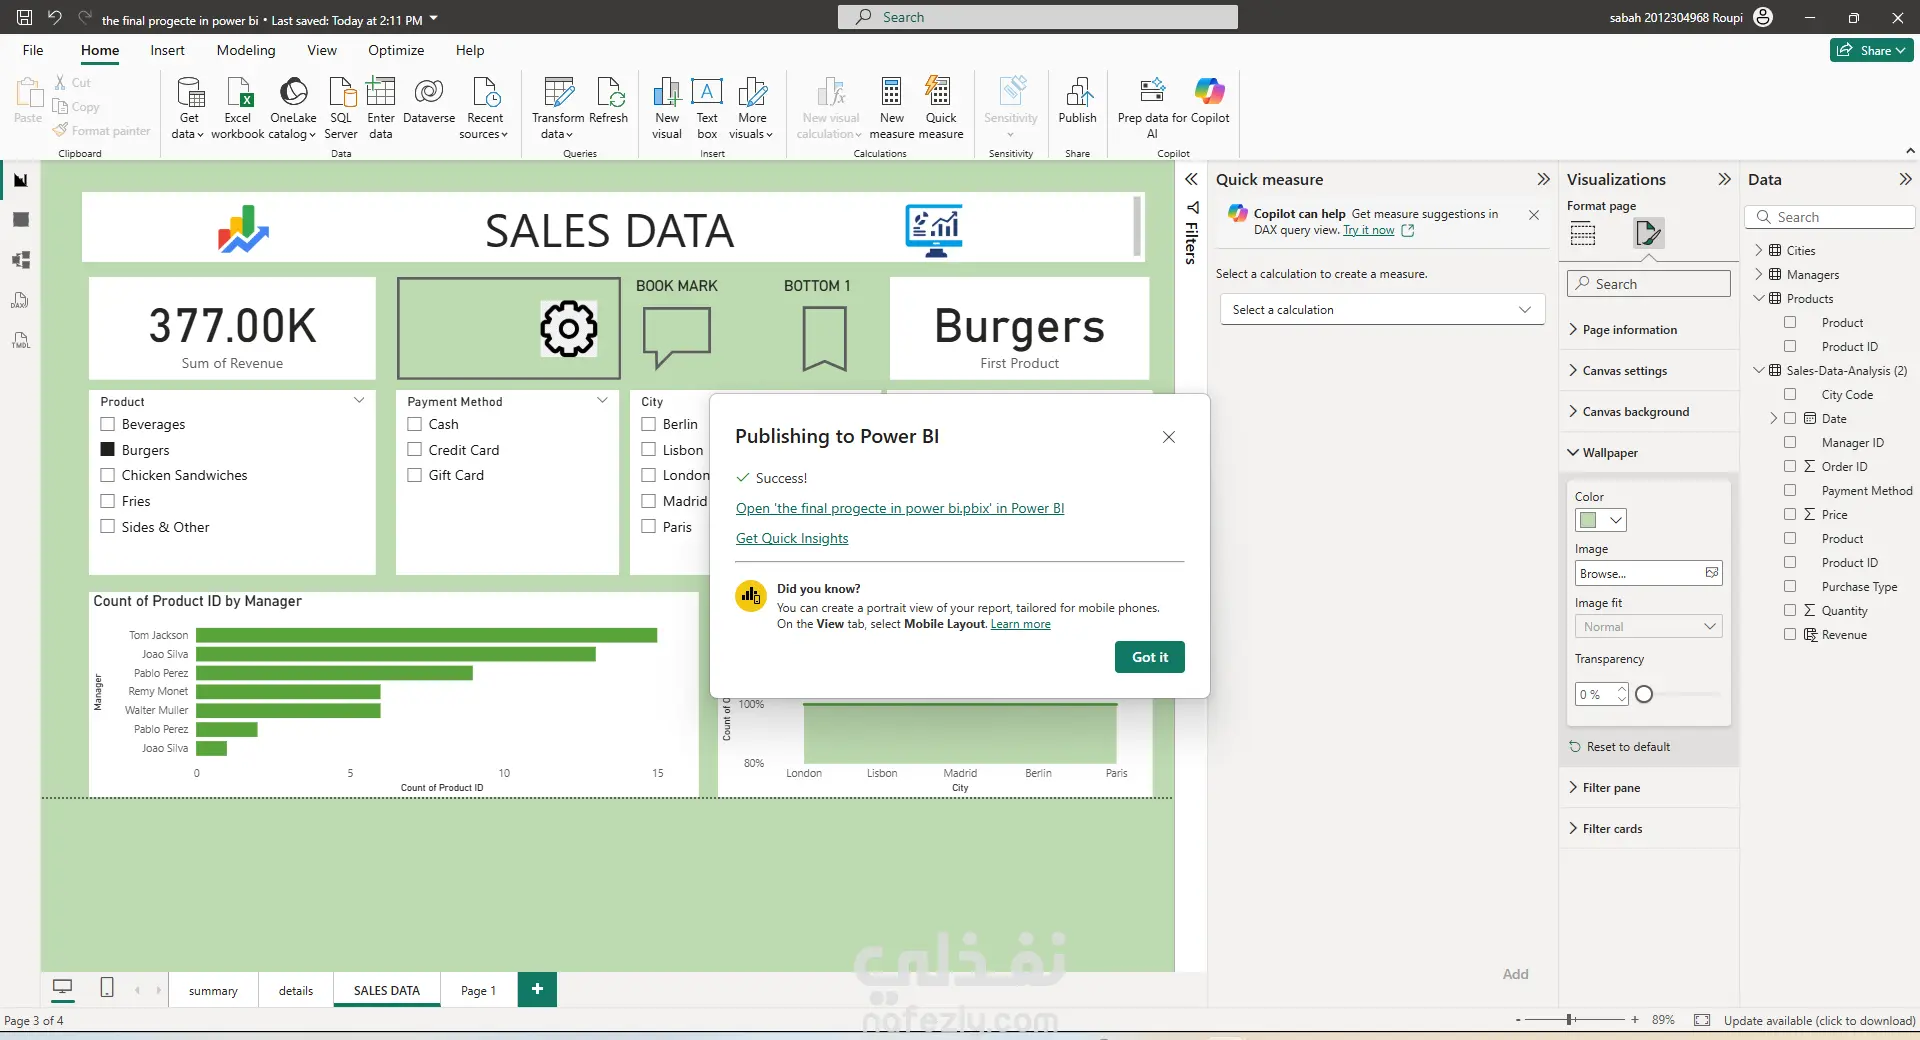Click the Data pane Search field

(x=1830, y=217)
